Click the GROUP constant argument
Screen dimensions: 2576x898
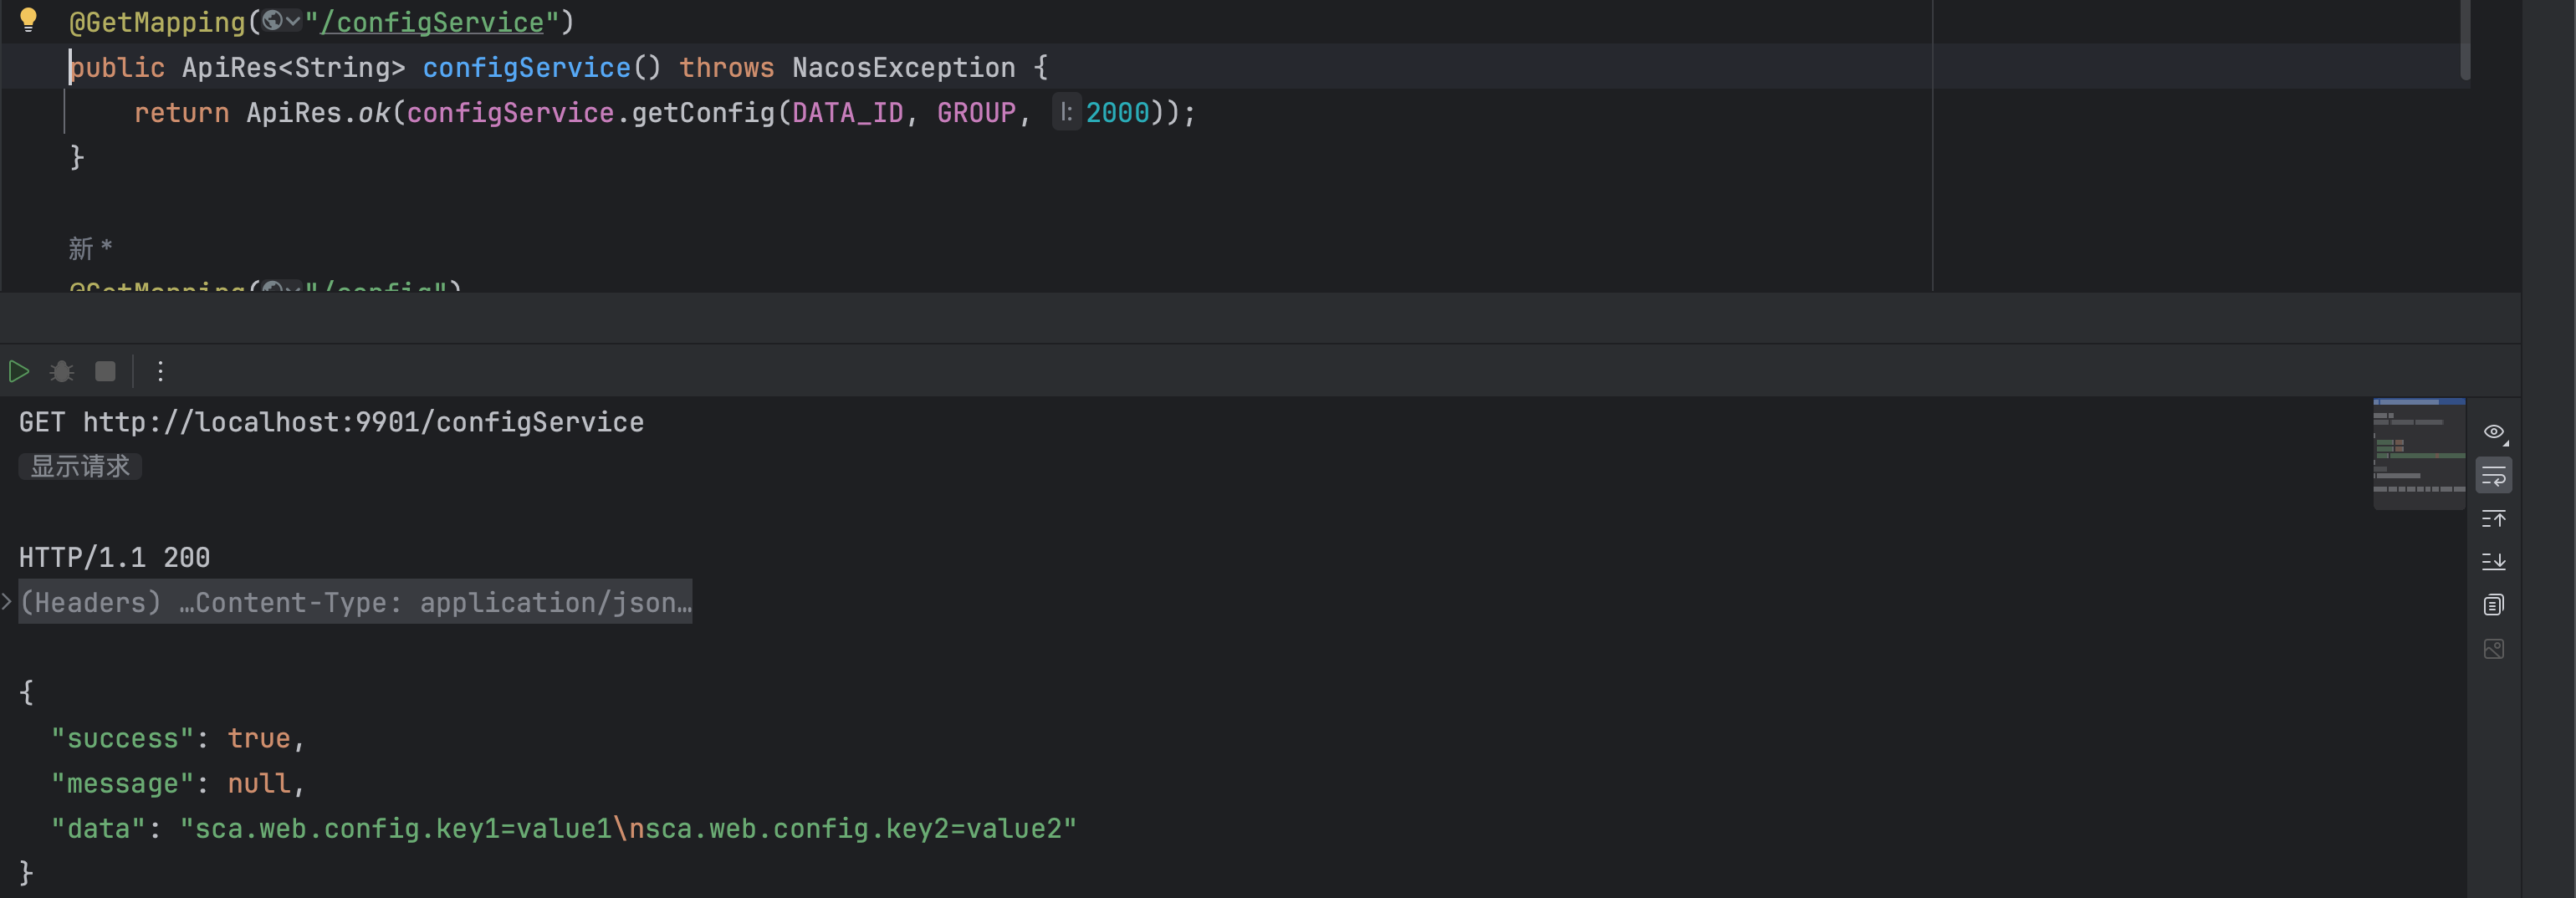point(976,112)
